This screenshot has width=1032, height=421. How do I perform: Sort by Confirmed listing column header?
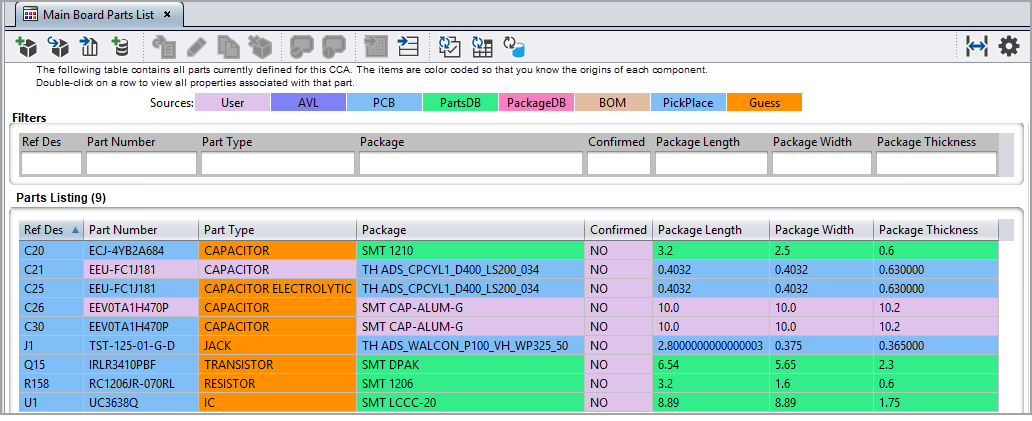point(619,230)
